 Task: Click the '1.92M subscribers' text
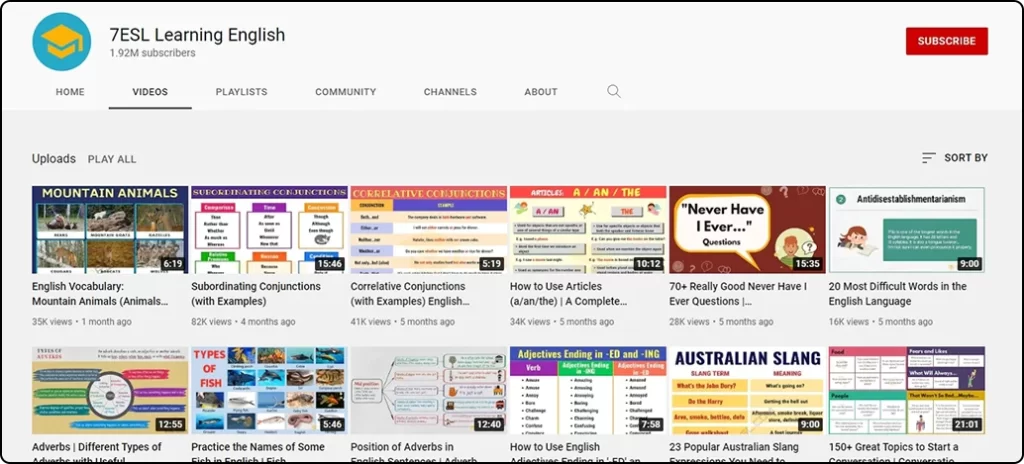click(152, 53)
